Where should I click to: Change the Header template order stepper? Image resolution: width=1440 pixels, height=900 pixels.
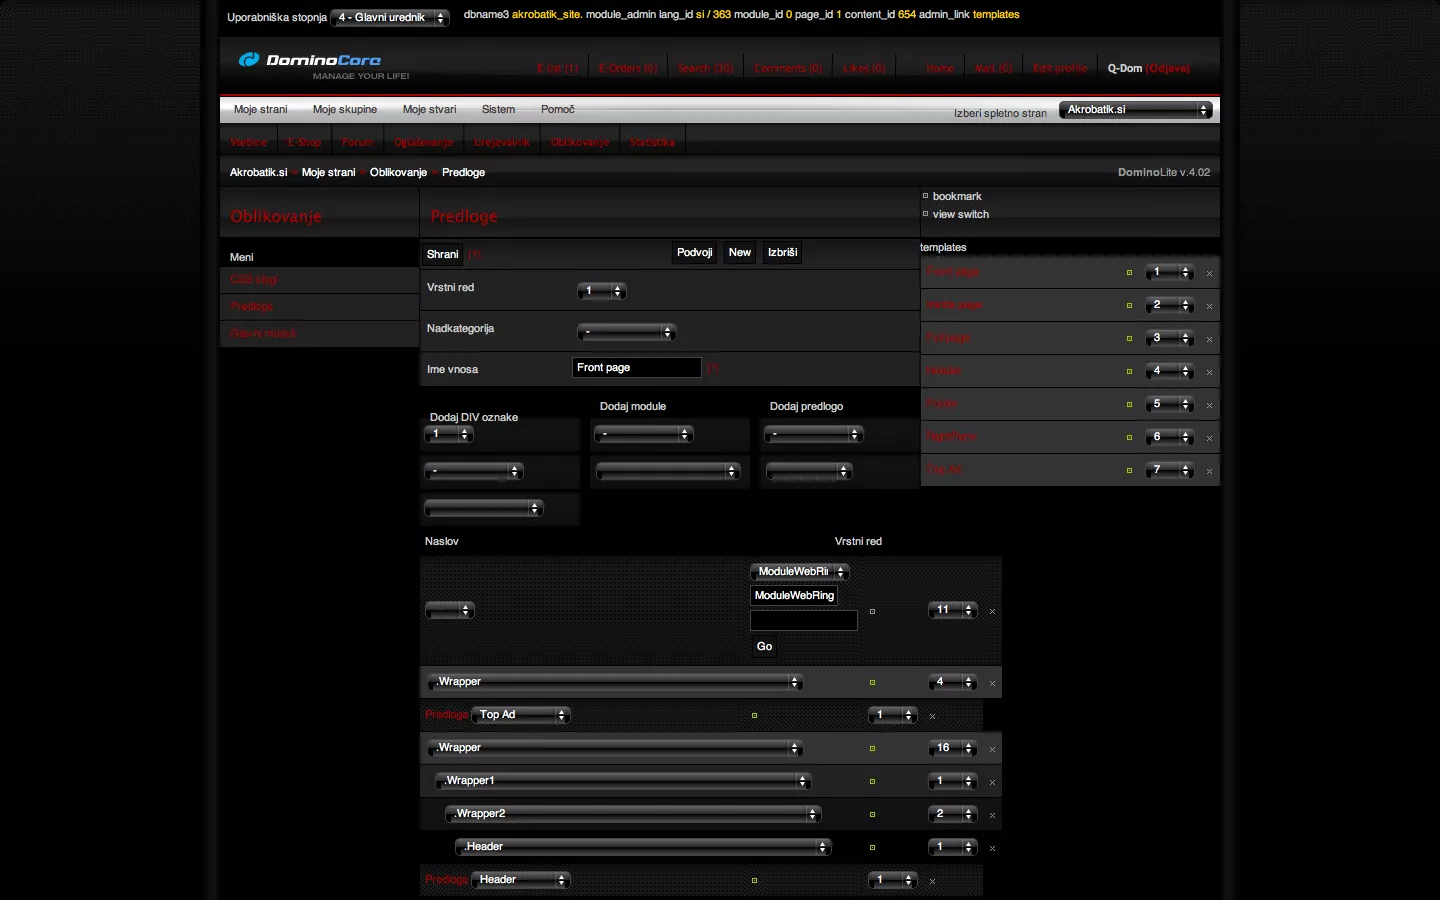pyautogui.click(x=1169, y=371)
